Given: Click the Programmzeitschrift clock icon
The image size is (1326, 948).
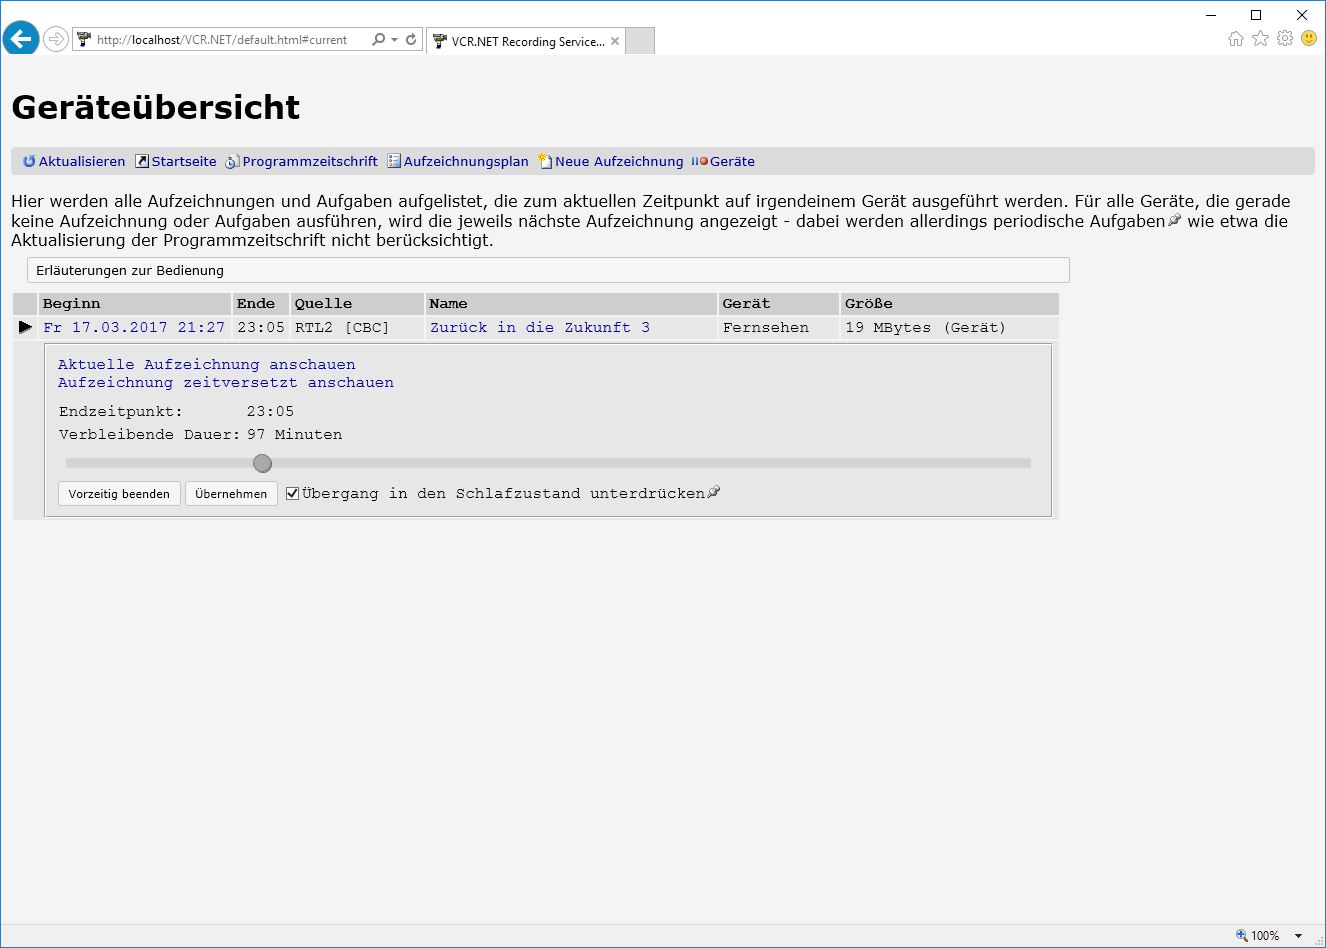Looking at the screenshot, I should (232, 162).
